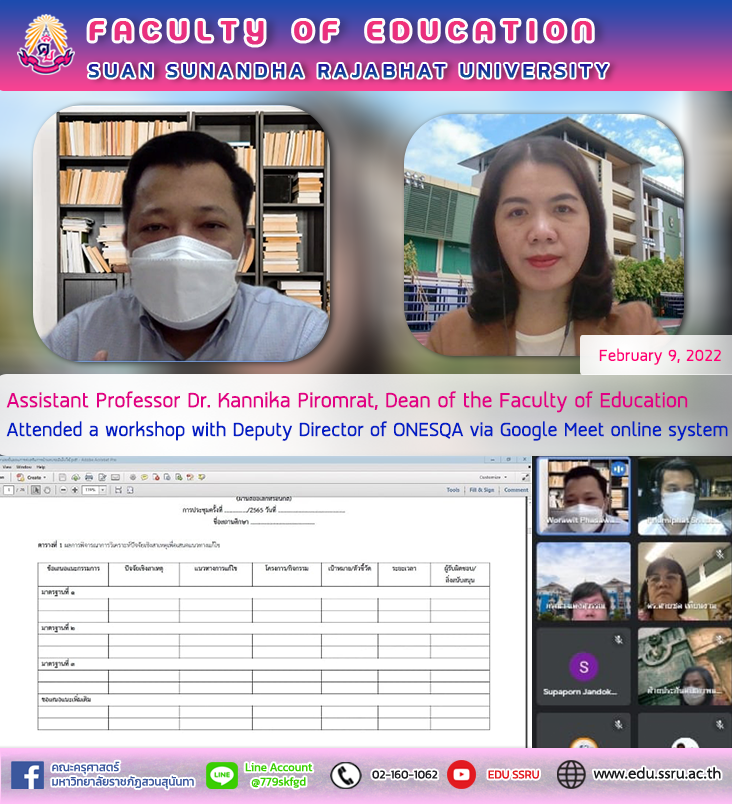Click the page number input field
732x804 pixels.
tap(9, 490)
